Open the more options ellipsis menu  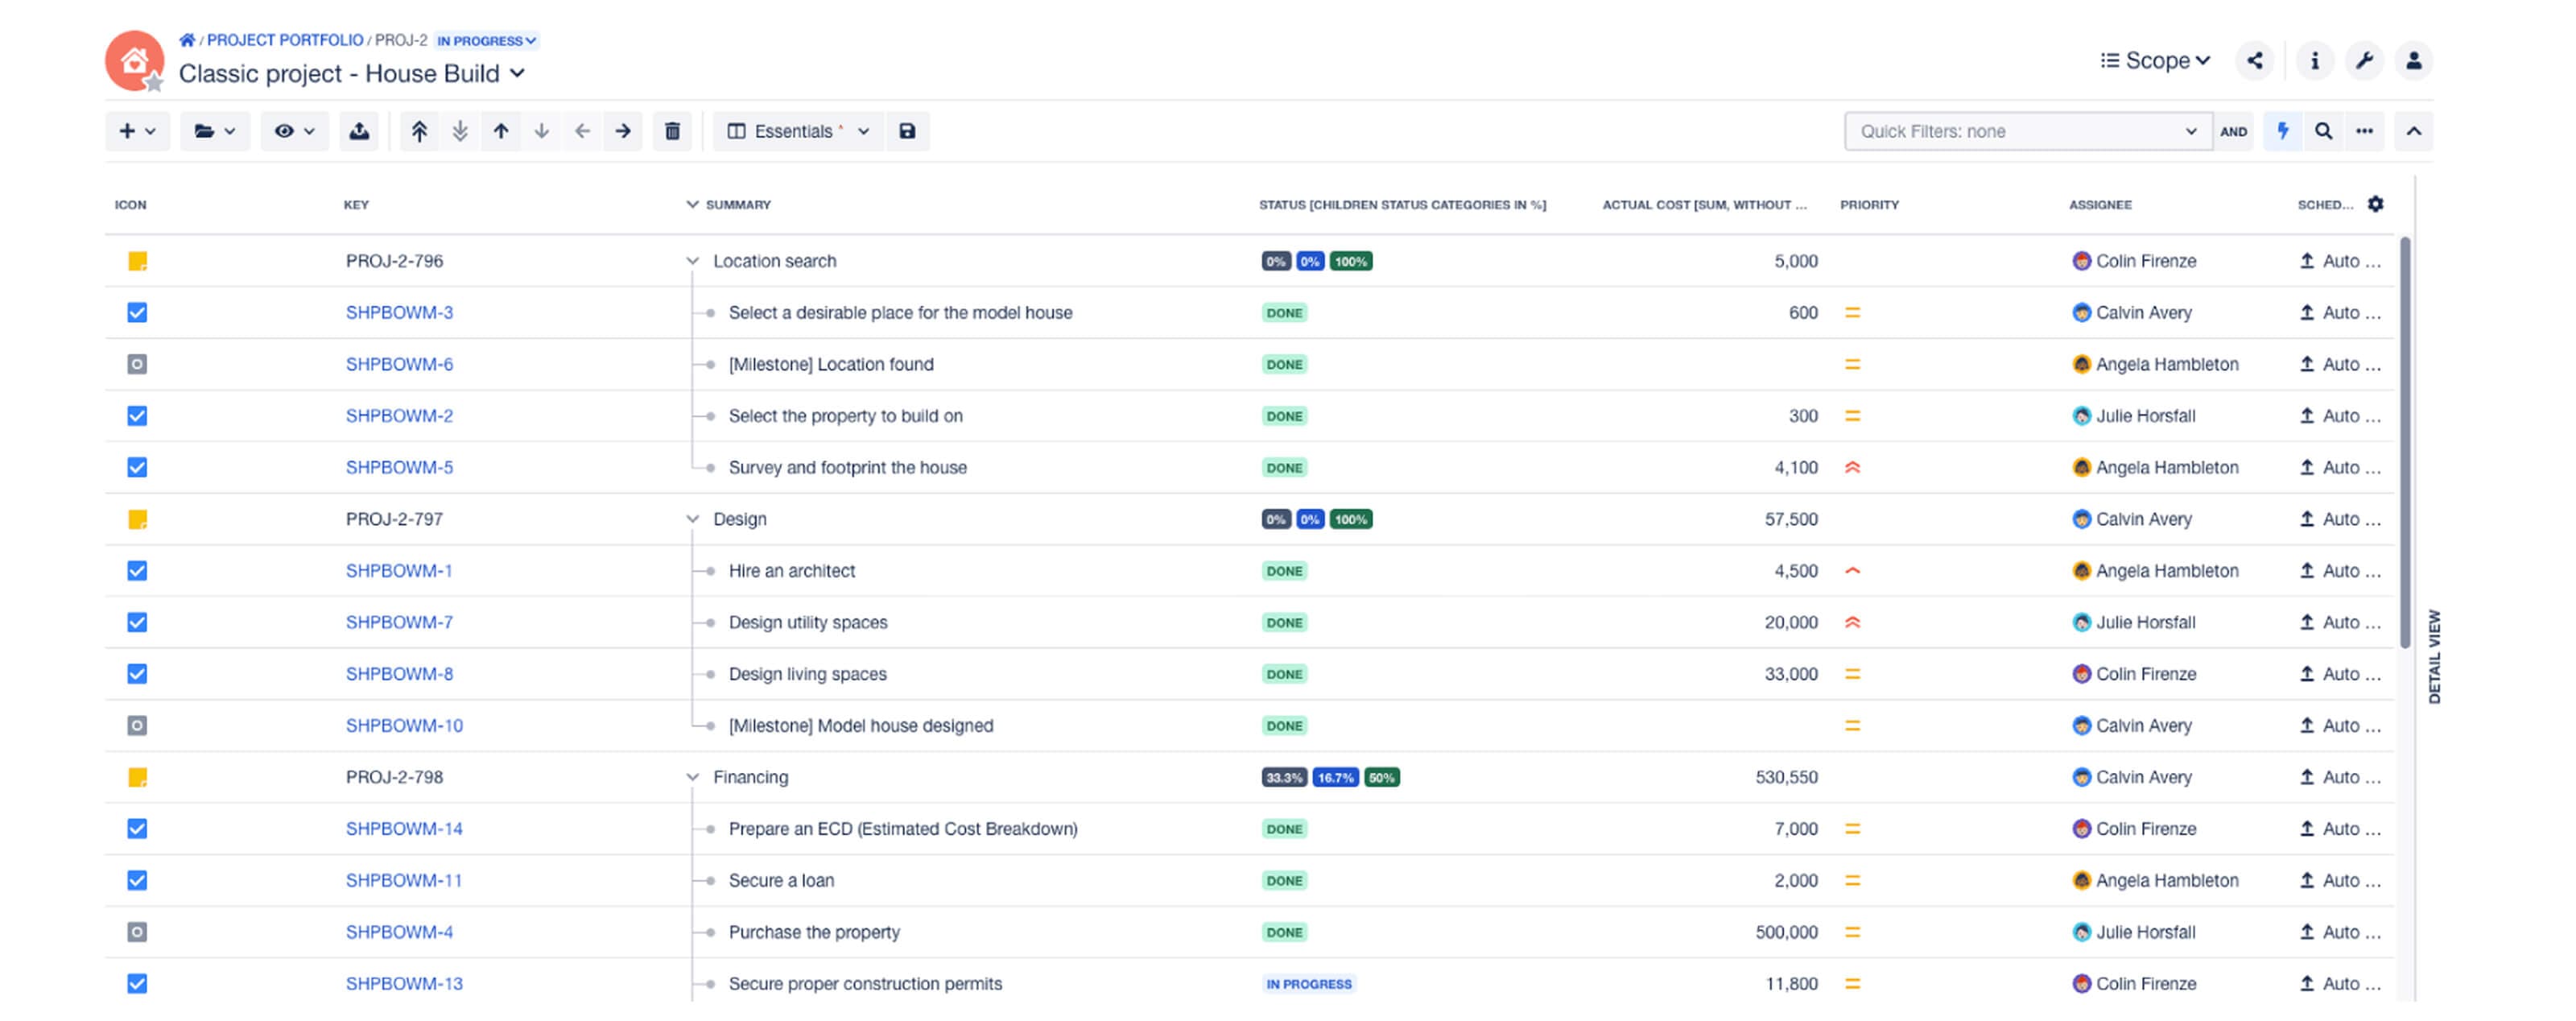[x=2364, y=131]
